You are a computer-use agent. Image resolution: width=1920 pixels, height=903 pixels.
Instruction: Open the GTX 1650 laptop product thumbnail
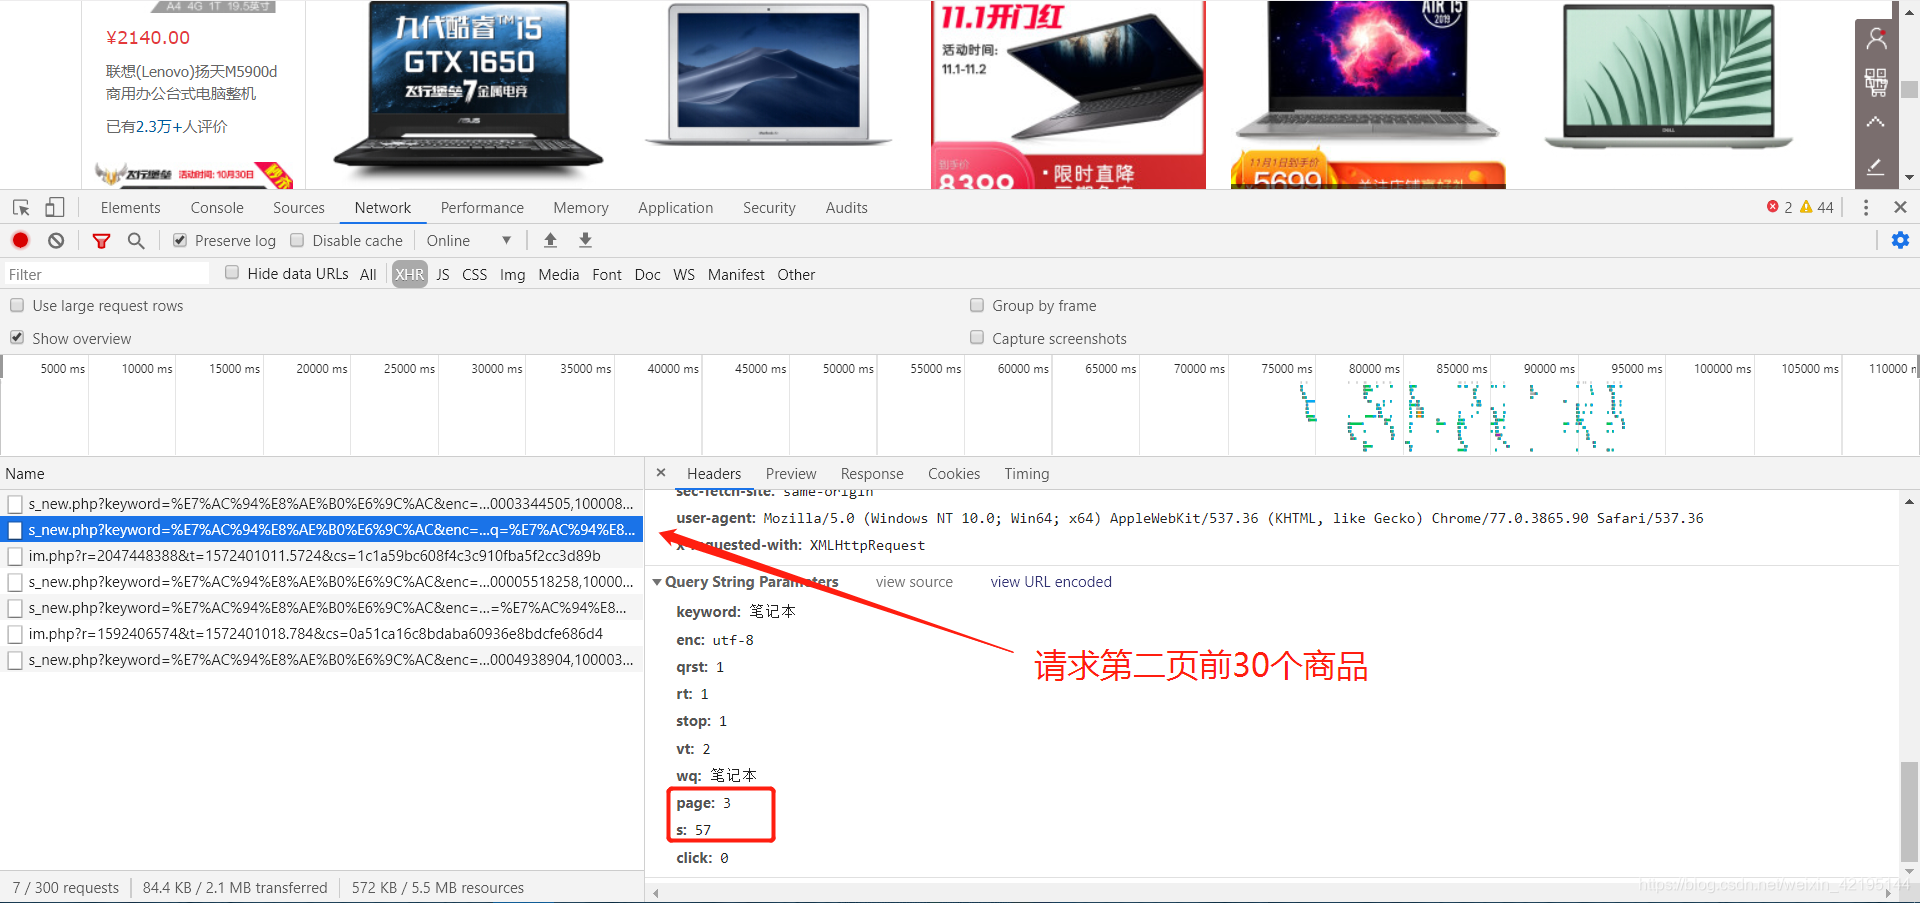469,88
